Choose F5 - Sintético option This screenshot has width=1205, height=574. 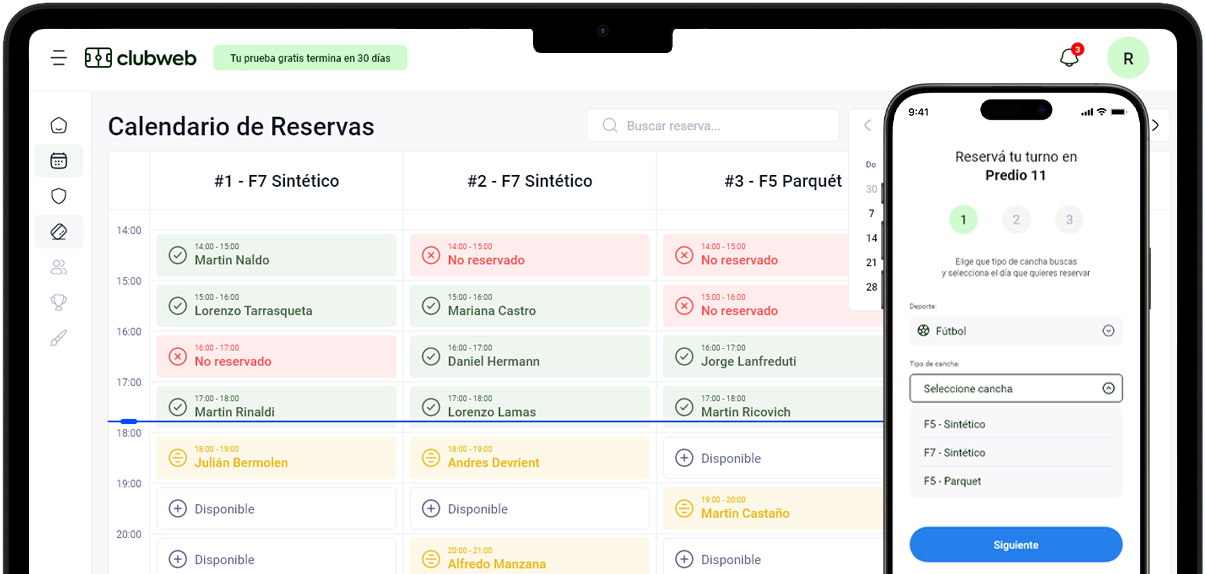click(955, 424)
